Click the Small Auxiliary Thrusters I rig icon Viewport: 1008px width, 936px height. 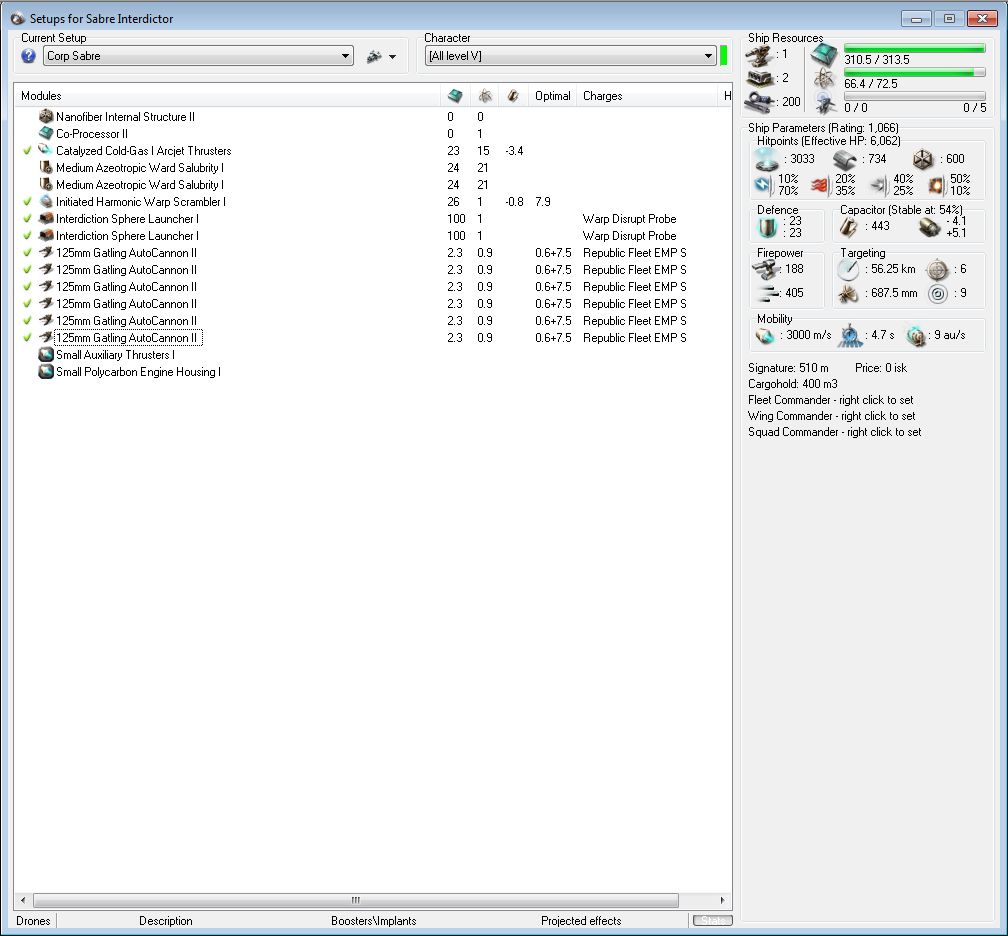pos(46,354)
